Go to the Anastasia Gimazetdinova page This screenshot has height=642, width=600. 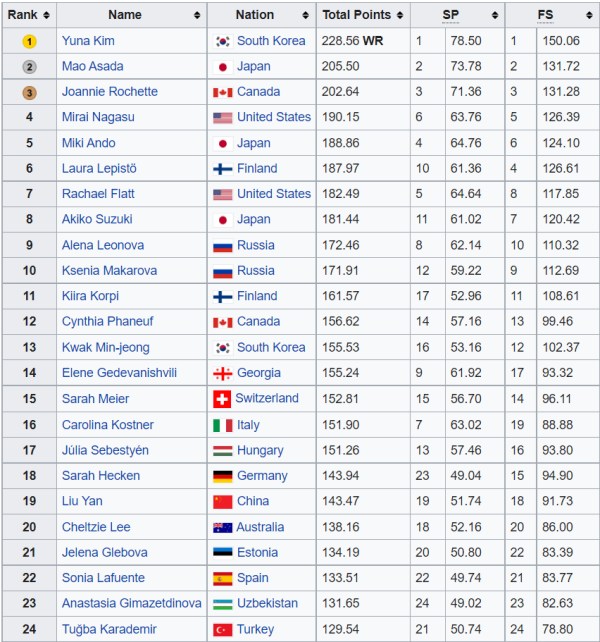[131, 604]
